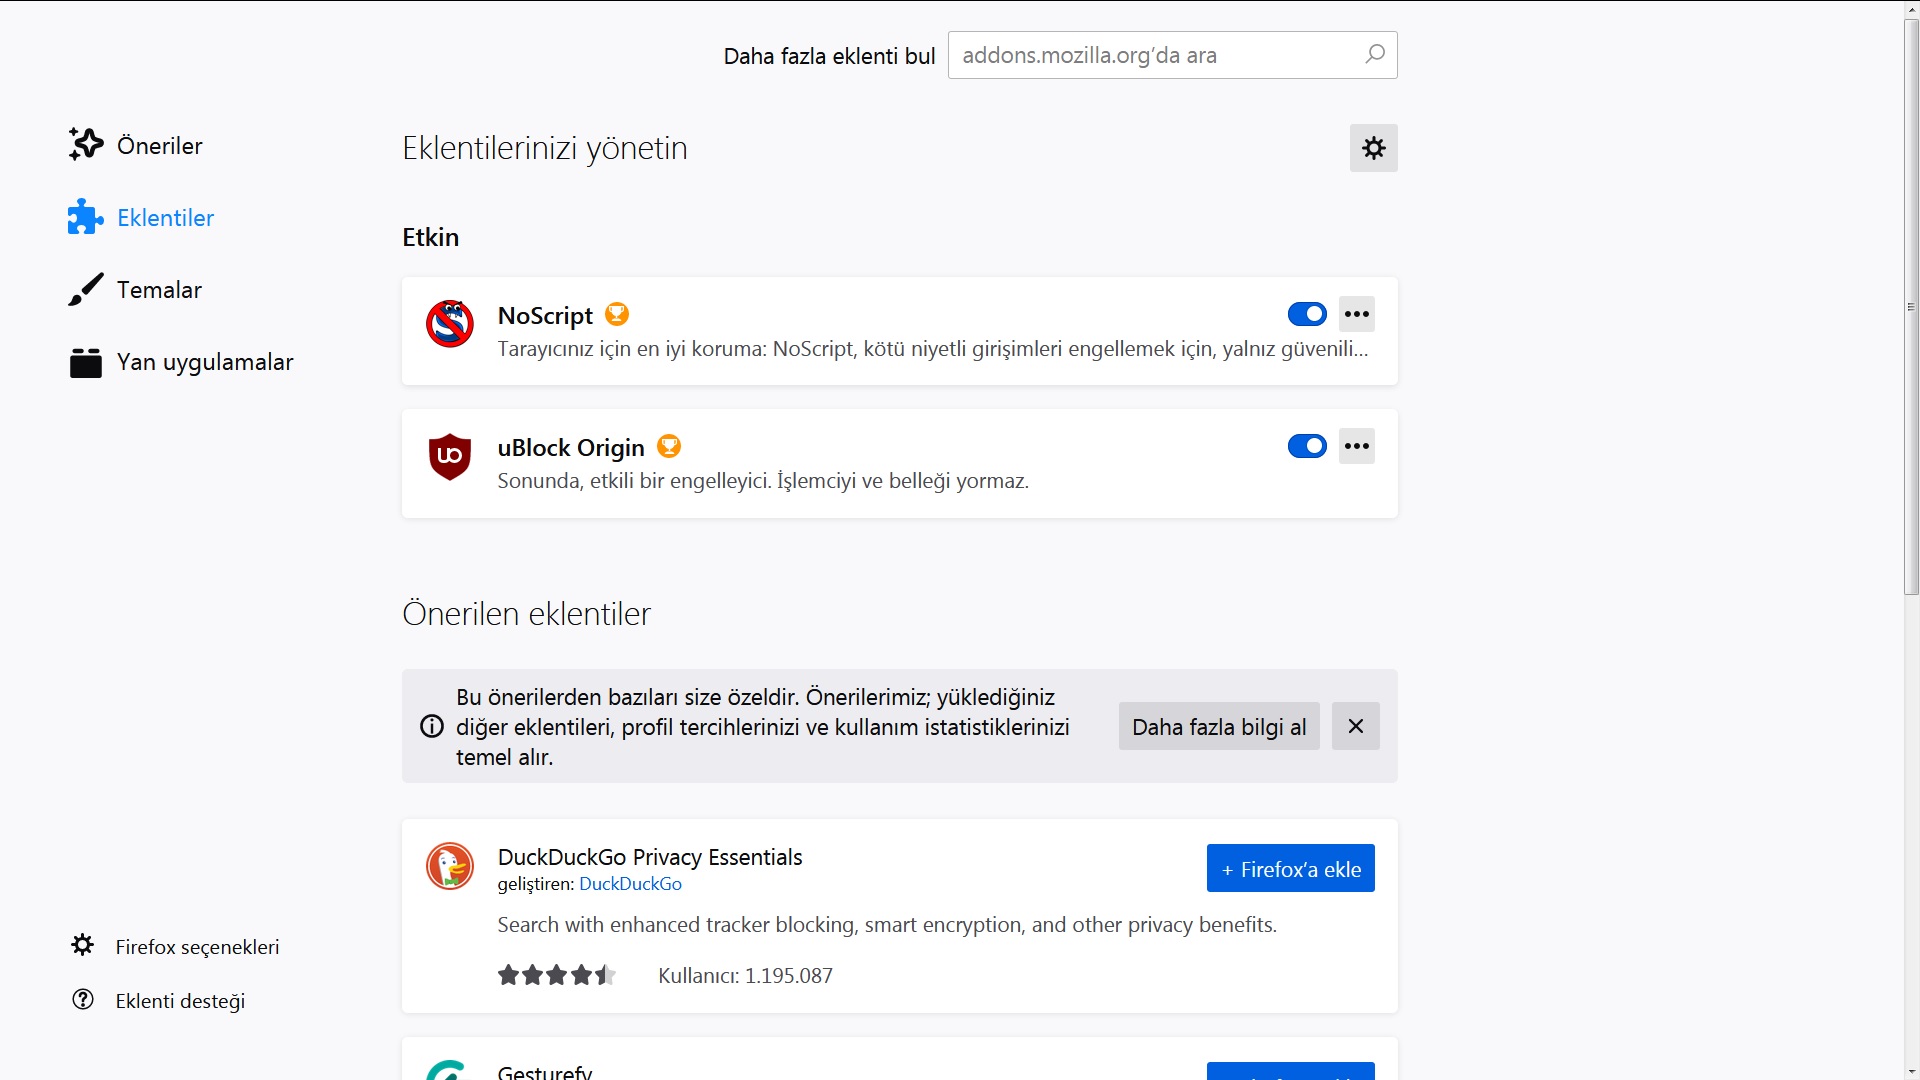Focus the addons.mozilla.org search field
The width and height of the screenshot is (1920, 1080).
pos(1173,55)
